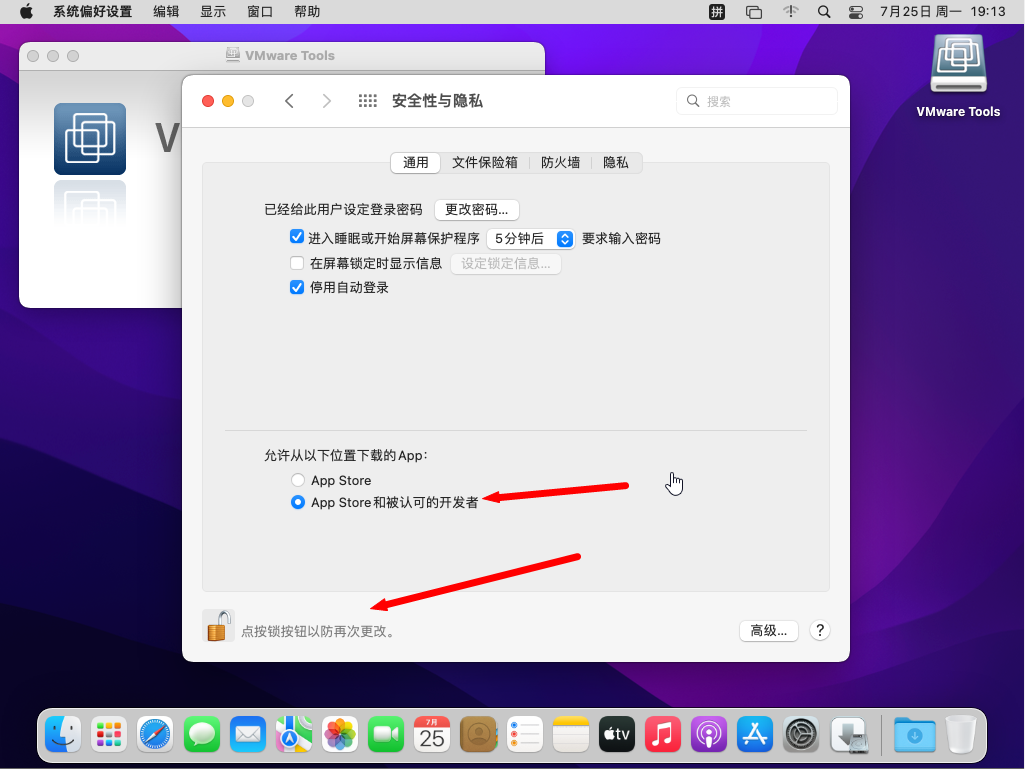Click 设定锁定信息... button
Image resolution: width=1025 pixels, height=769 pixels.
(x=506, y=264)
